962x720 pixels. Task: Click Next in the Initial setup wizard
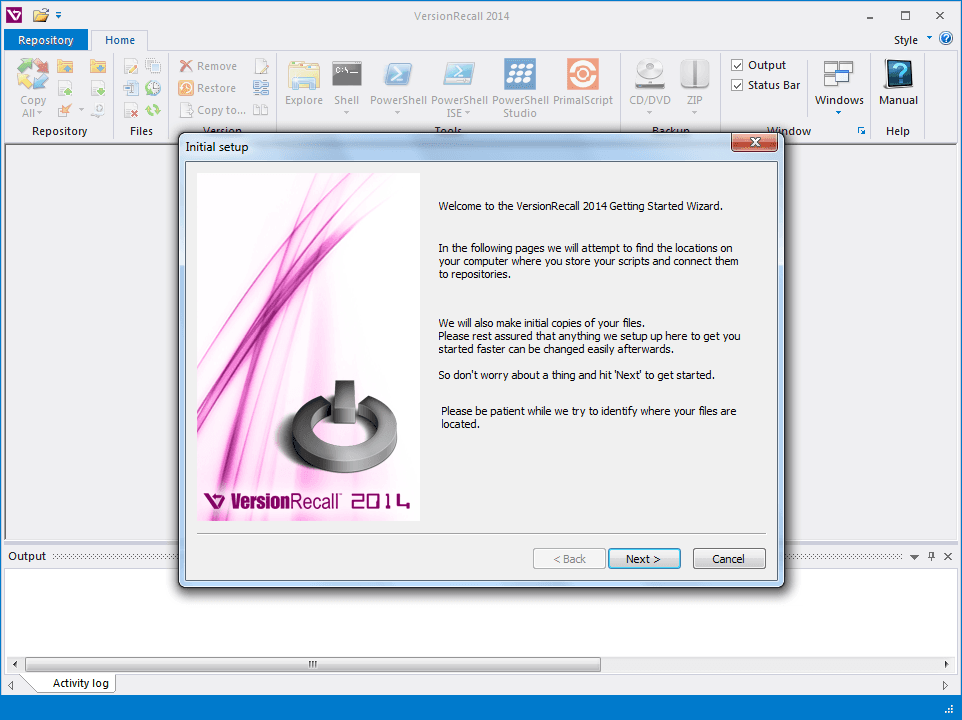click(x=644, y=559)
